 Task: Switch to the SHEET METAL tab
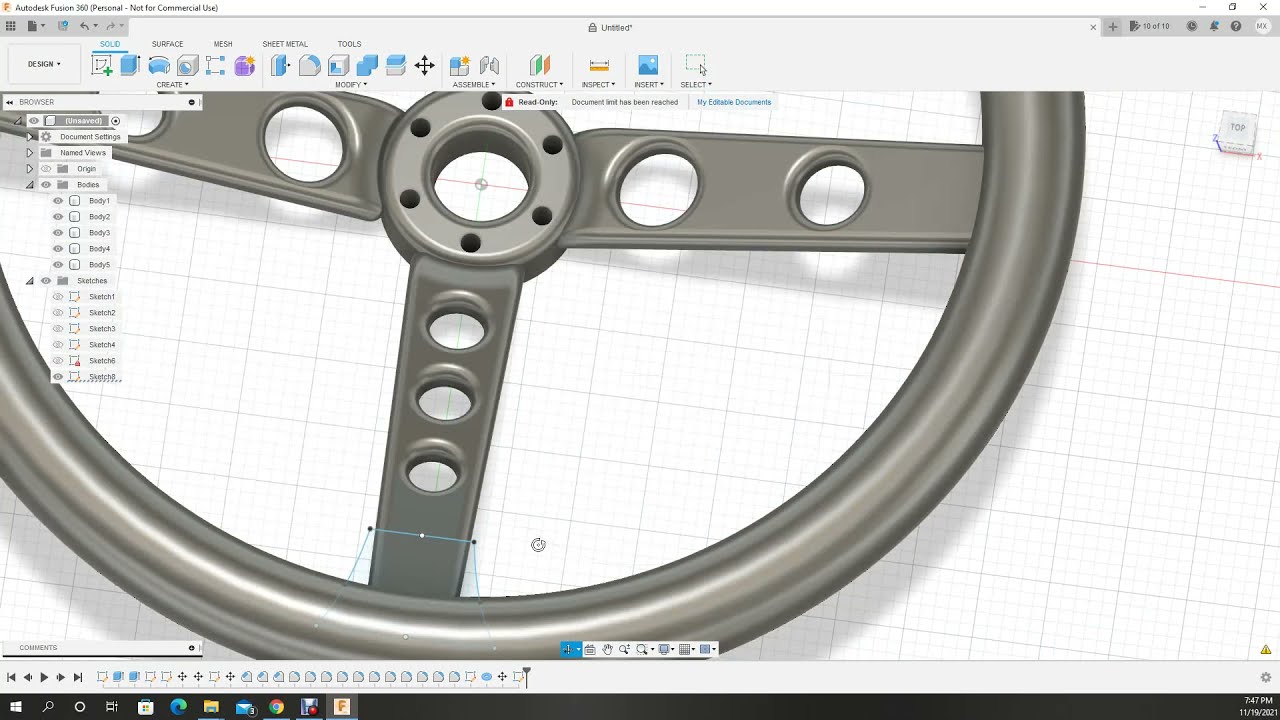pyautogui.click(x=285, y=44)
